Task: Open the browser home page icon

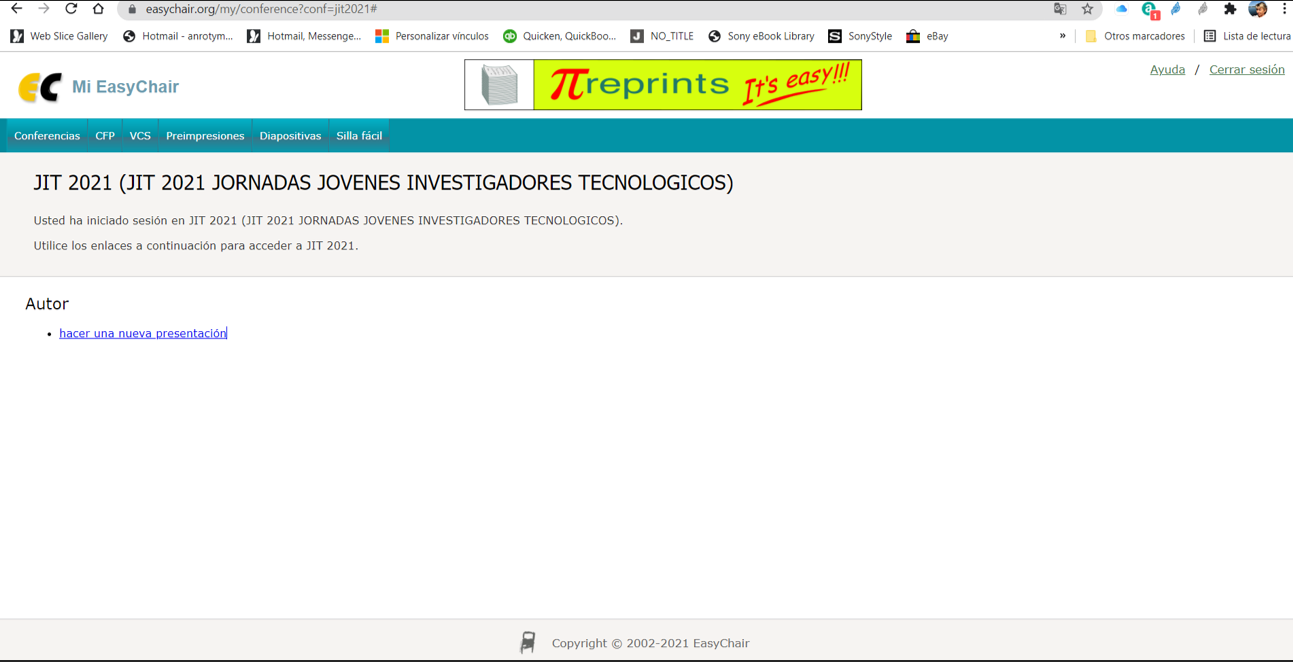Action: (x=98, y=9)
